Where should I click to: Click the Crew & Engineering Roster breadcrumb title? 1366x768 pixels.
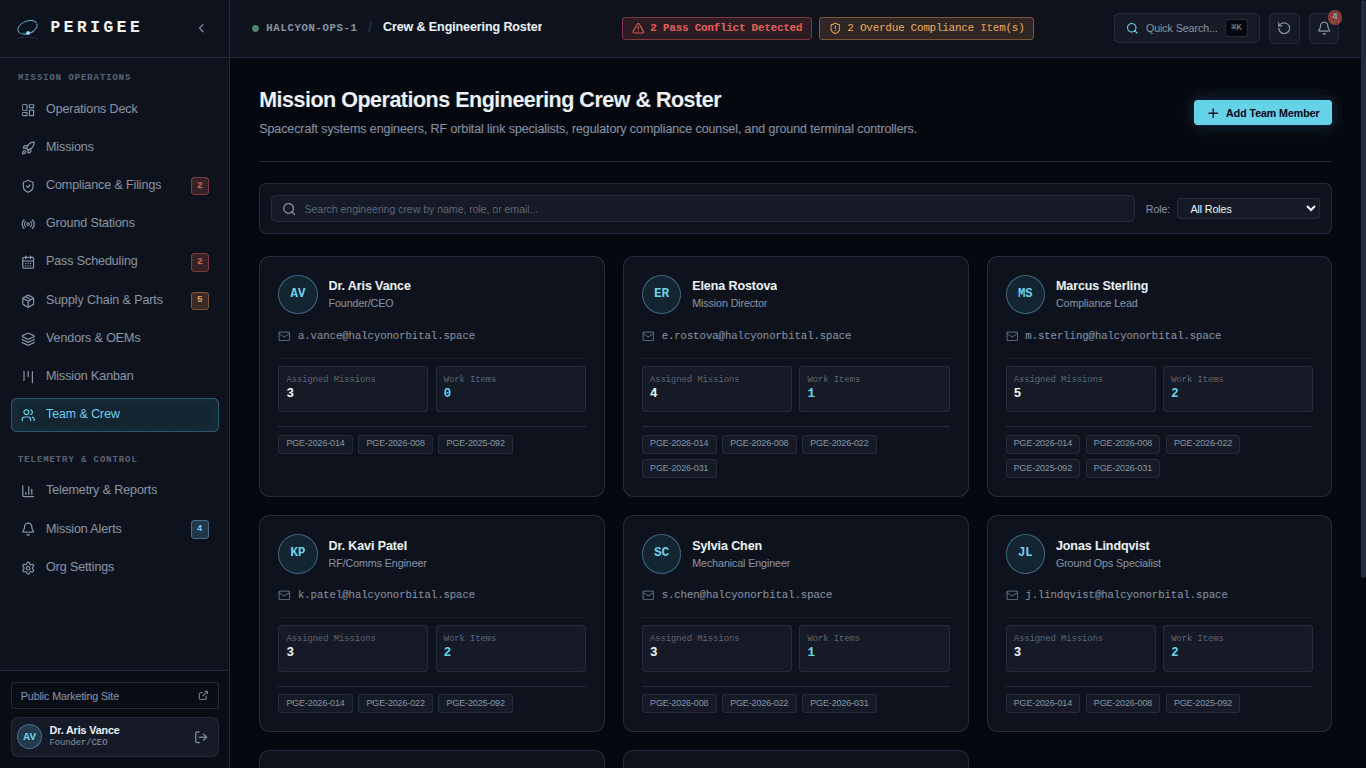point(463,27)
